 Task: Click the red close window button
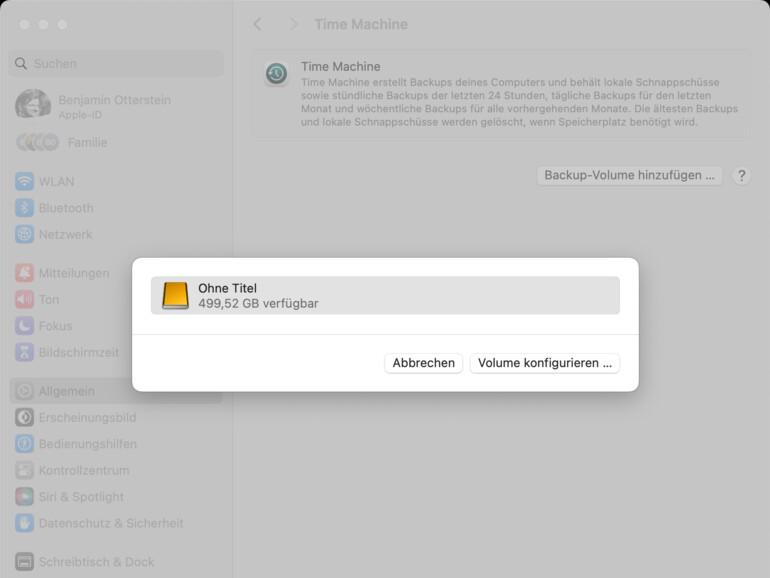point(25,24)
